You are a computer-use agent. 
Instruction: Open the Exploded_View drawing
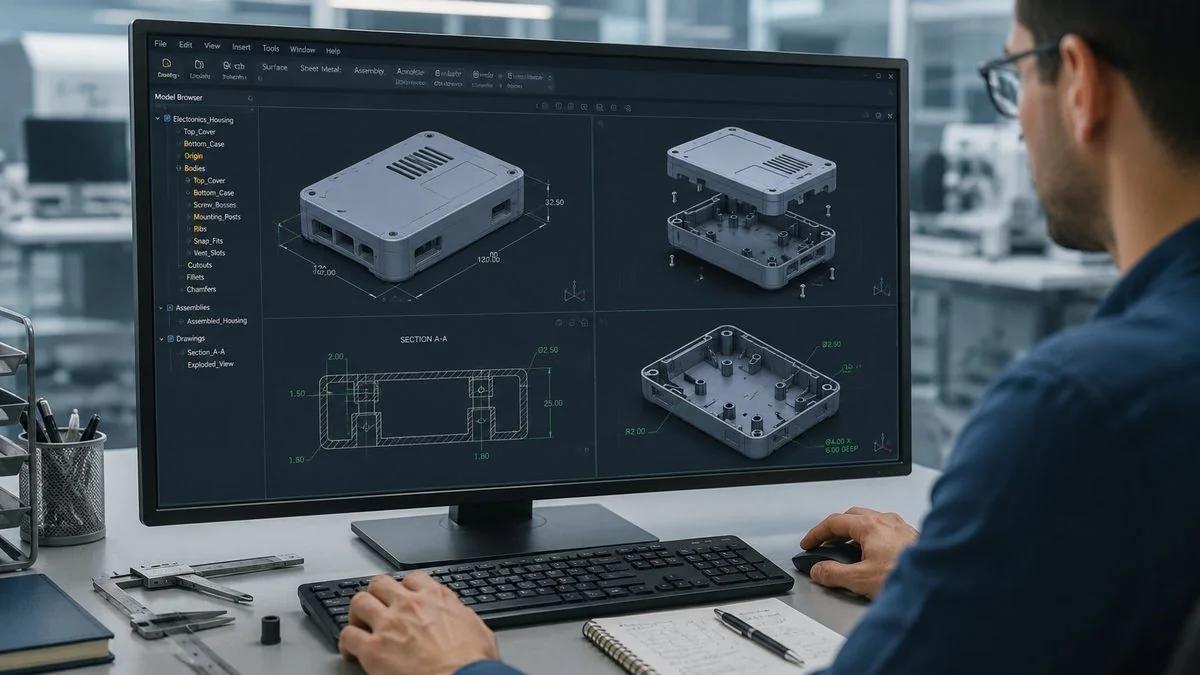tap(211, 364)
